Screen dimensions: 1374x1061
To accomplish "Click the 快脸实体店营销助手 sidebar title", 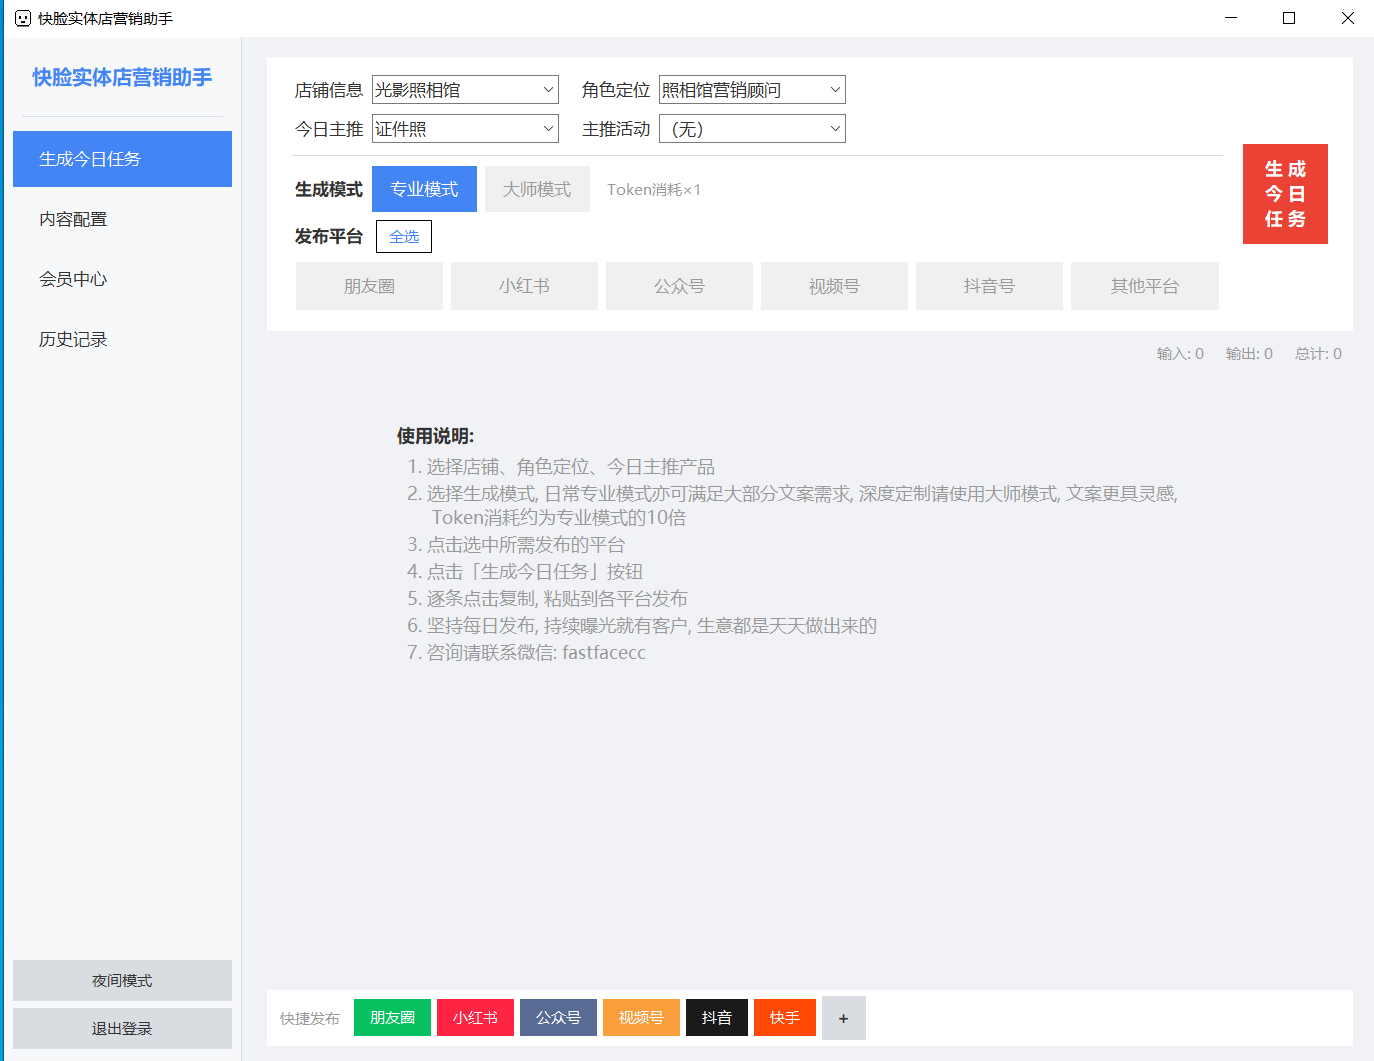I will 122,77.
